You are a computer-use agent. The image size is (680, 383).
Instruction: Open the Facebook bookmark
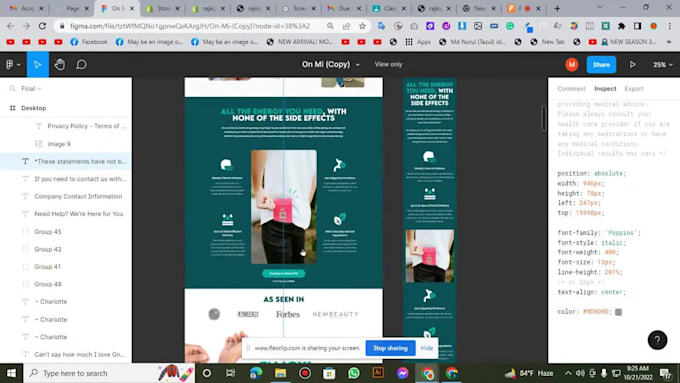click(x=88, y=42)
